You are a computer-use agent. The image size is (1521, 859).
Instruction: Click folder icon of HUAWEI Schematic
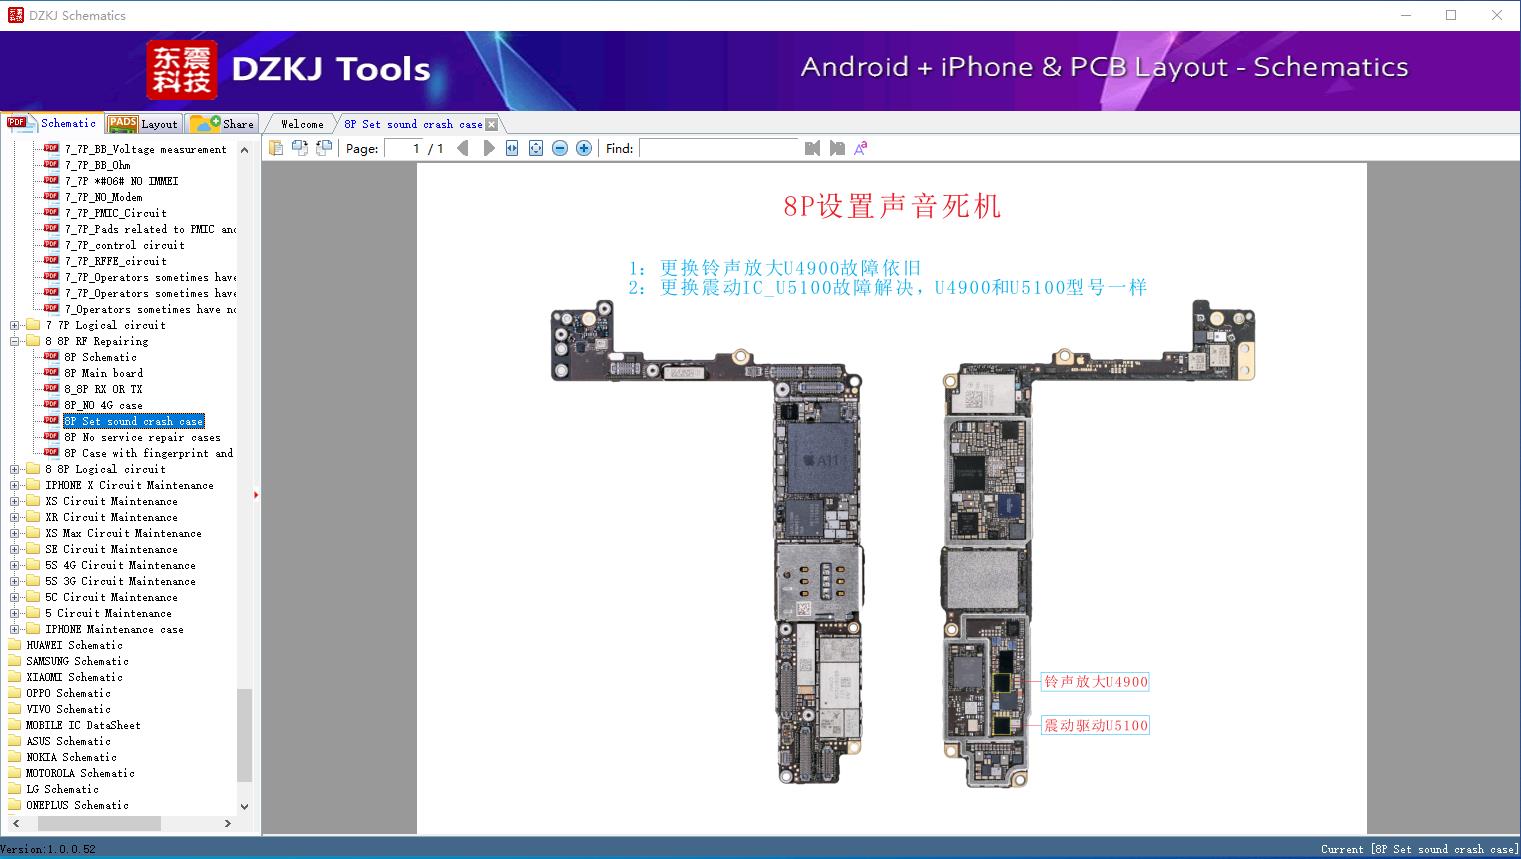tap(14, 645)
